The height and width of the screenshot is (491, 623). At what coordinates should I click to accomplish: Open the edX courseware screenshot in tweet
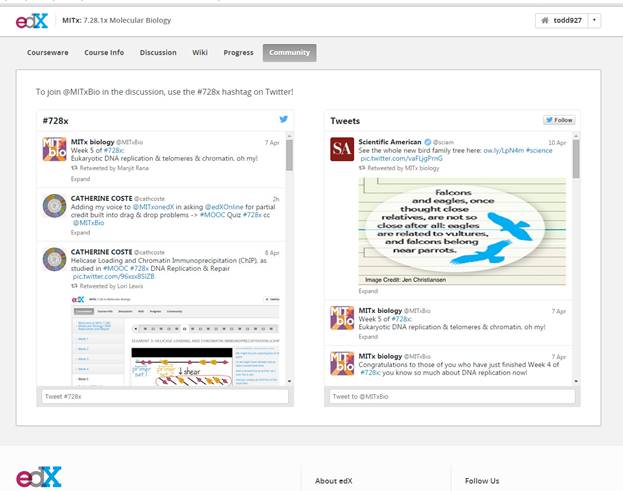click(x=175, y=340)
